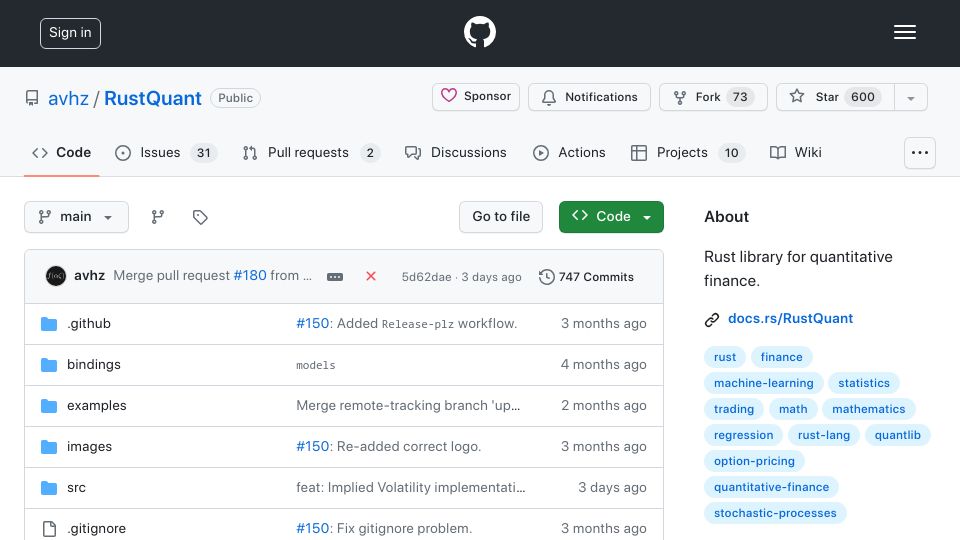Open the bindings folder
Image resolution: width=960 pixels, height=540 pixels.
pos(94,364)
